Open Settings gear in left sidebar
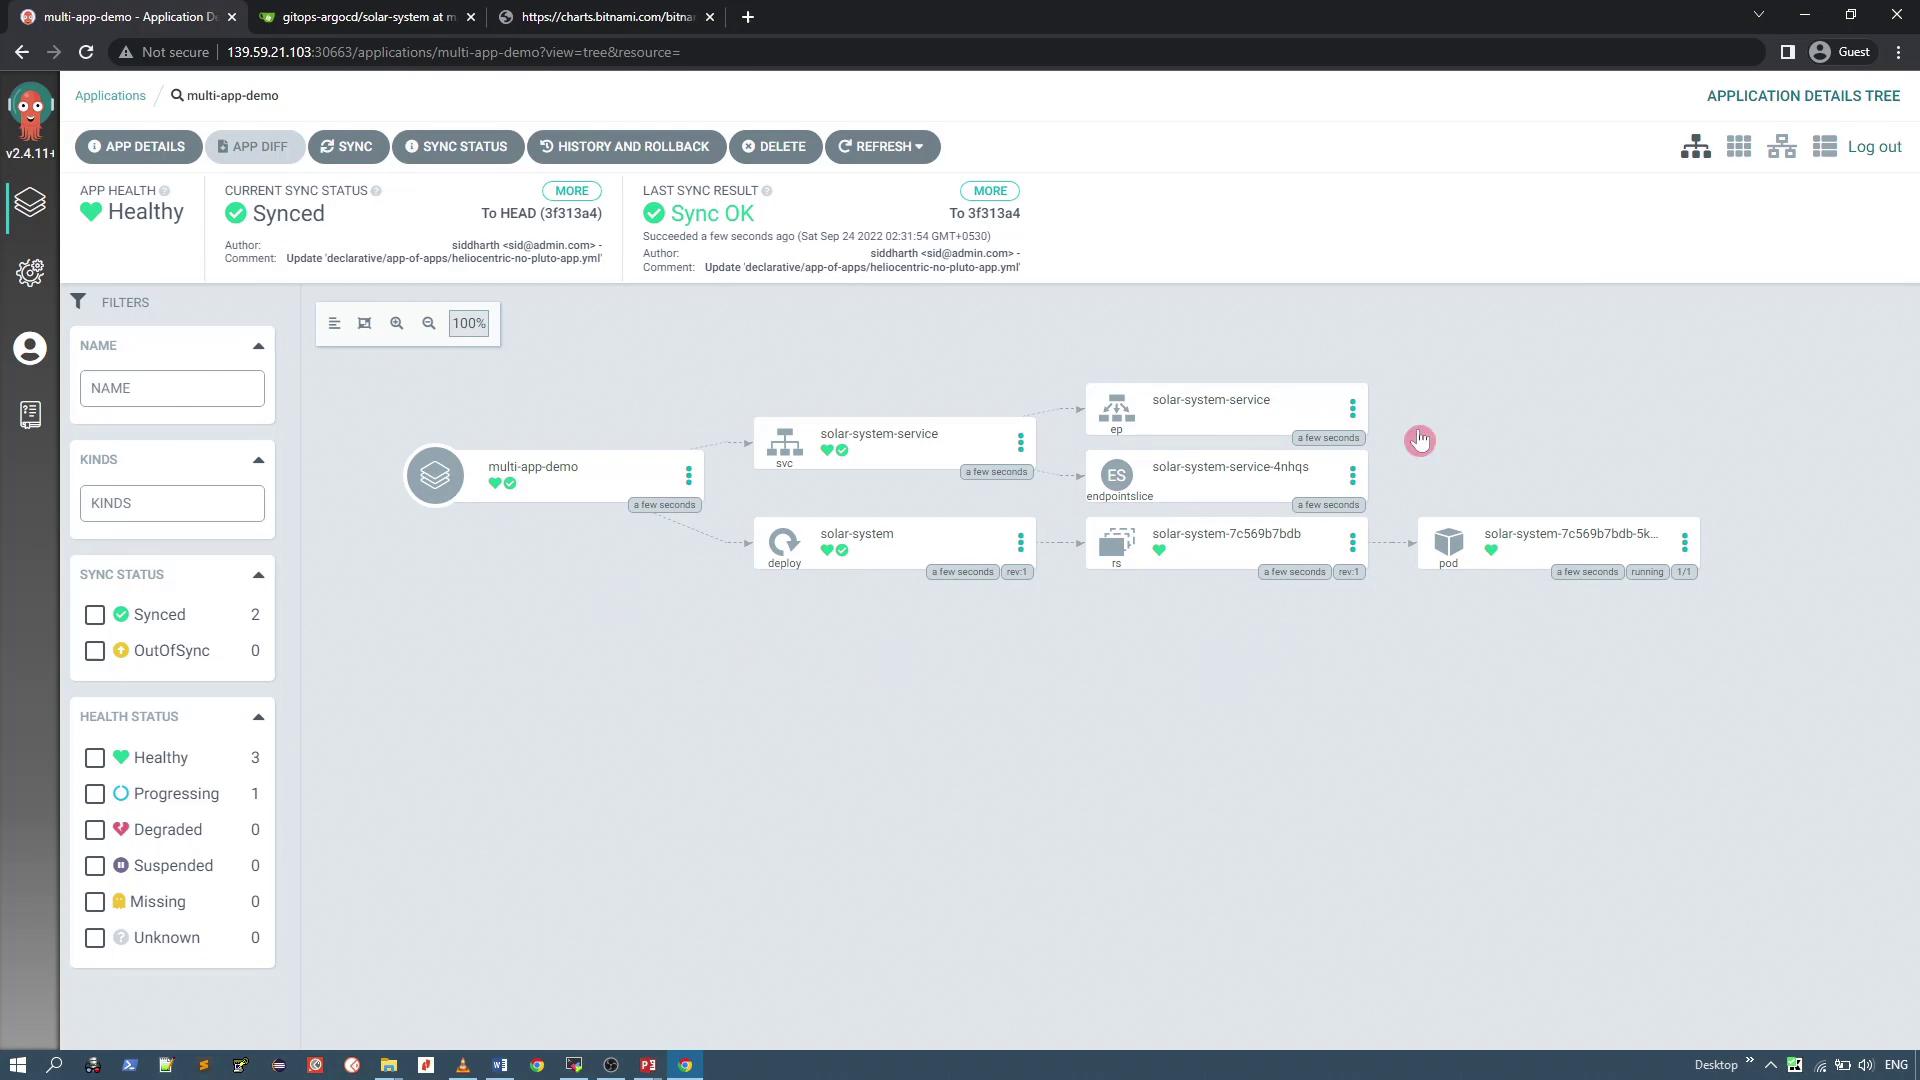This screenshot has width=1920, height=1080. click(x=30, y=273)
